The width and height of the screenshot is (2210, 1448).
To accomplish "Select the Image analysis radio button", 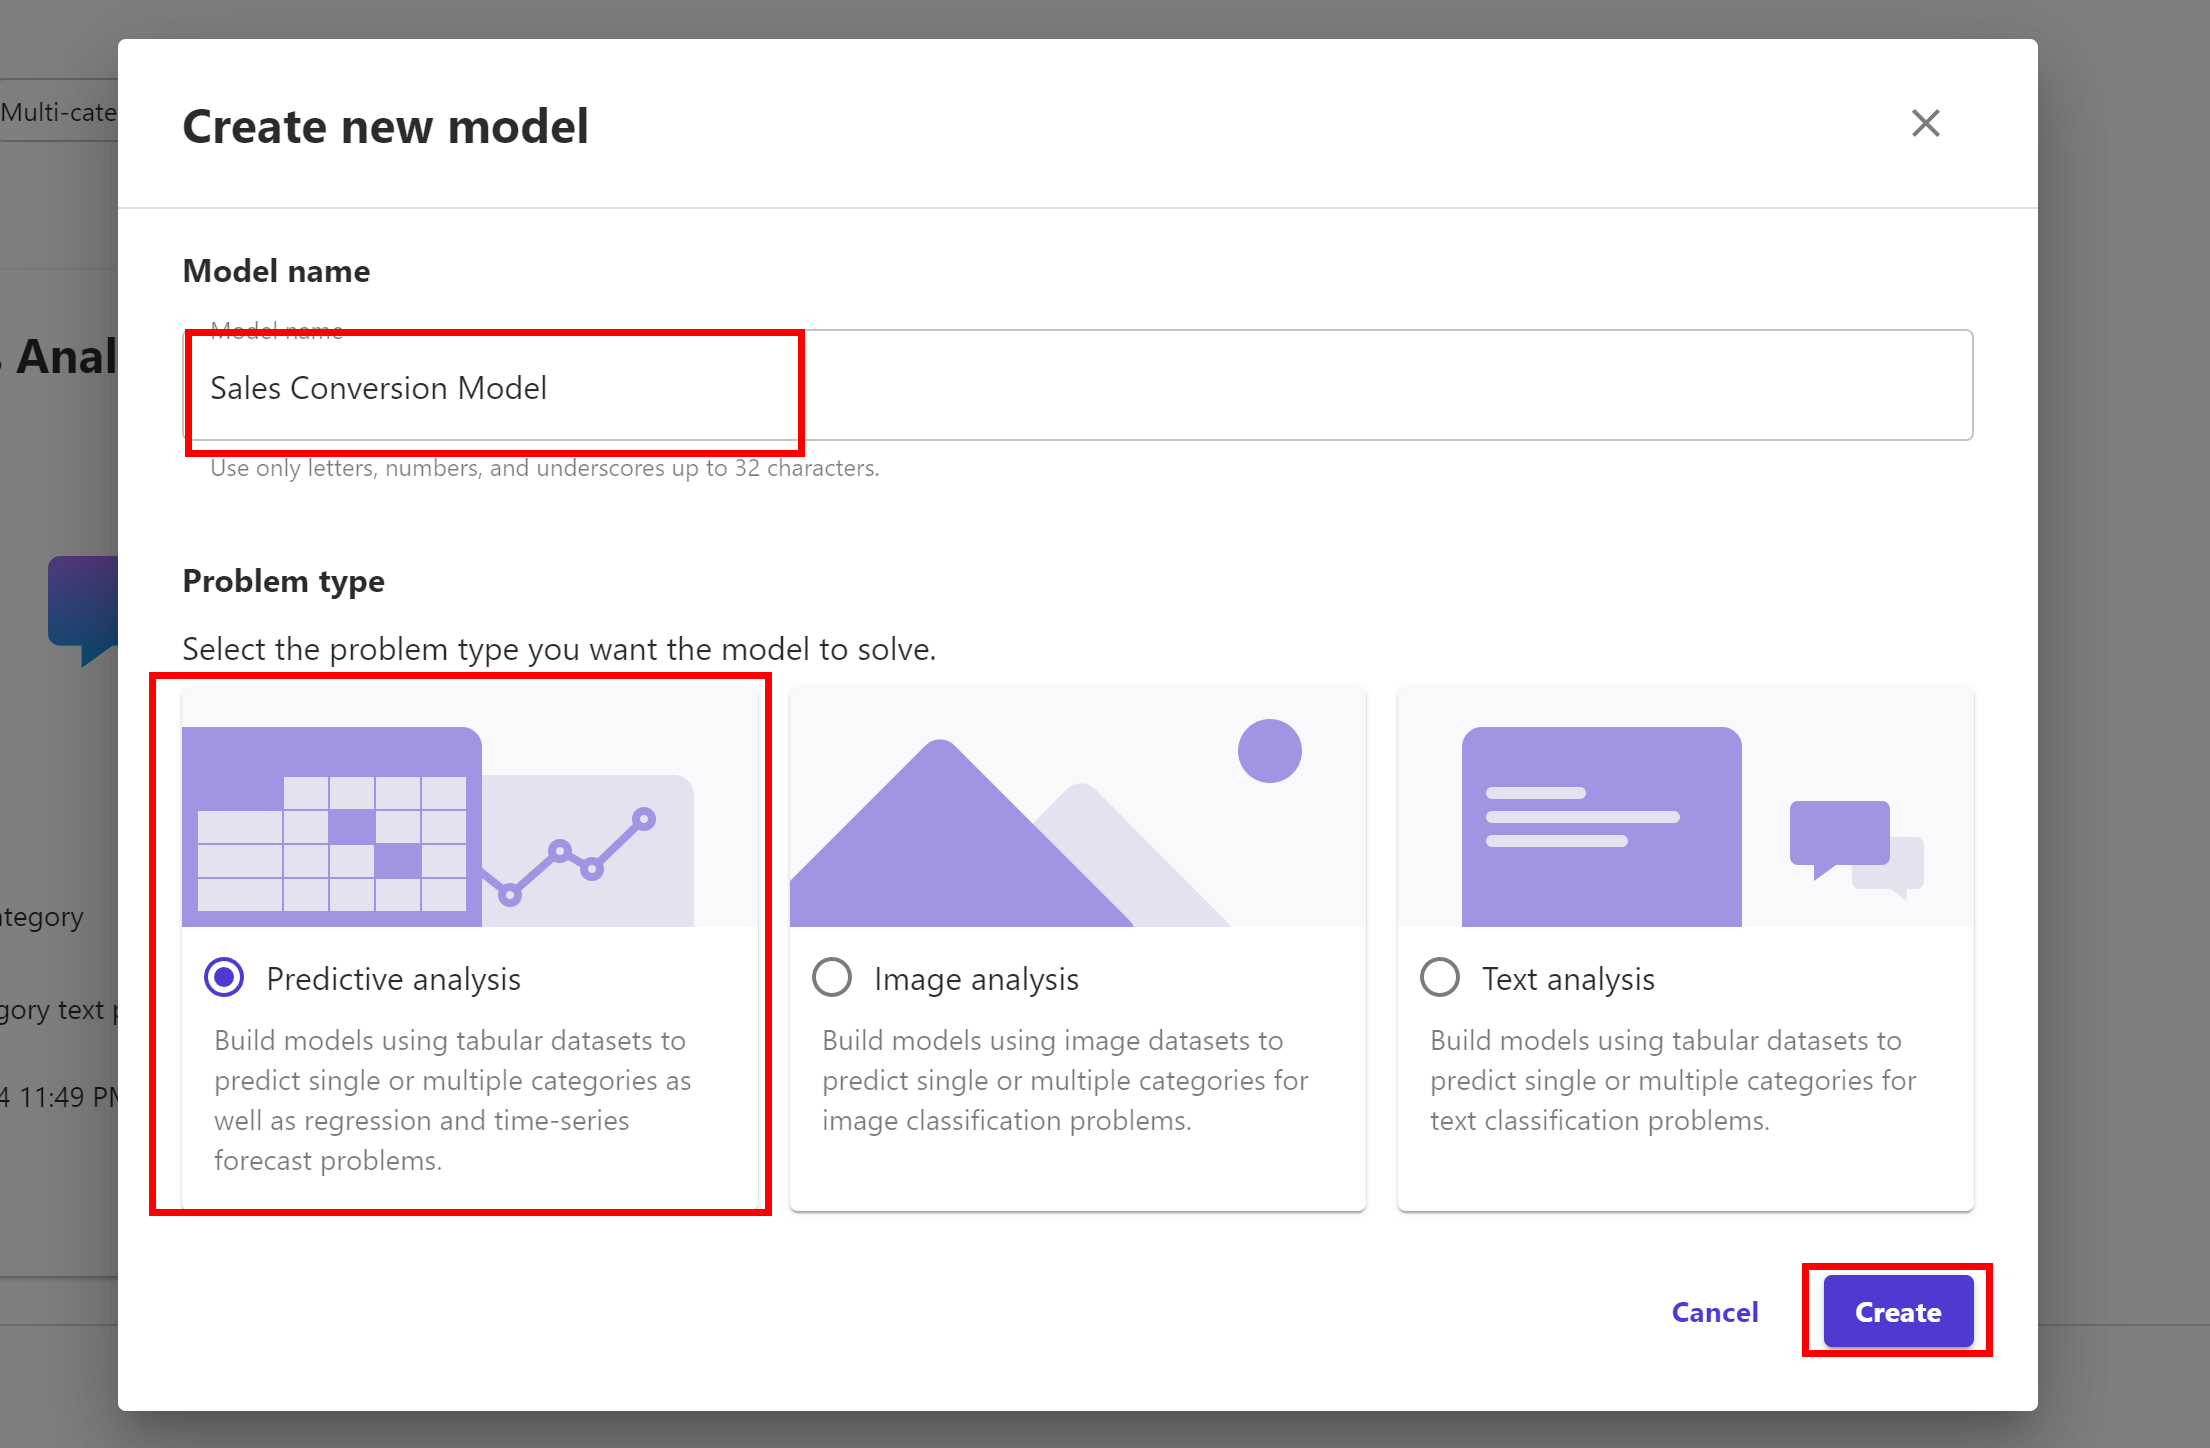I will click(x=832, y=977).
